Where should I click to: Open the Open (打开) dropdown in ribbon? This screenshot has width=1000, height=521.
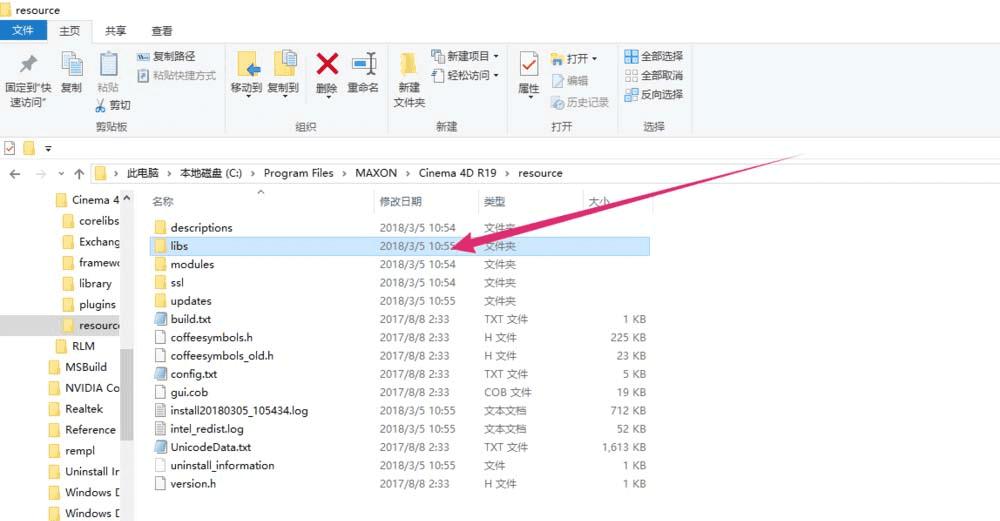tap(574, 59)
